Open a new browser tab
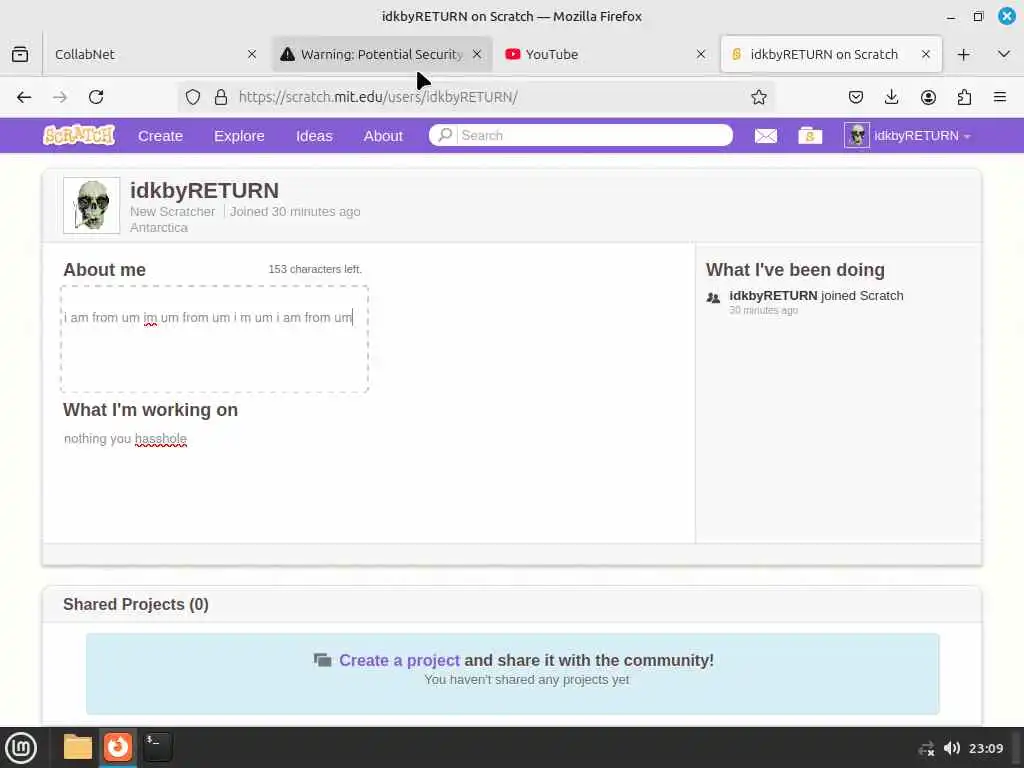1024x768 pixels. pos(963,54)
